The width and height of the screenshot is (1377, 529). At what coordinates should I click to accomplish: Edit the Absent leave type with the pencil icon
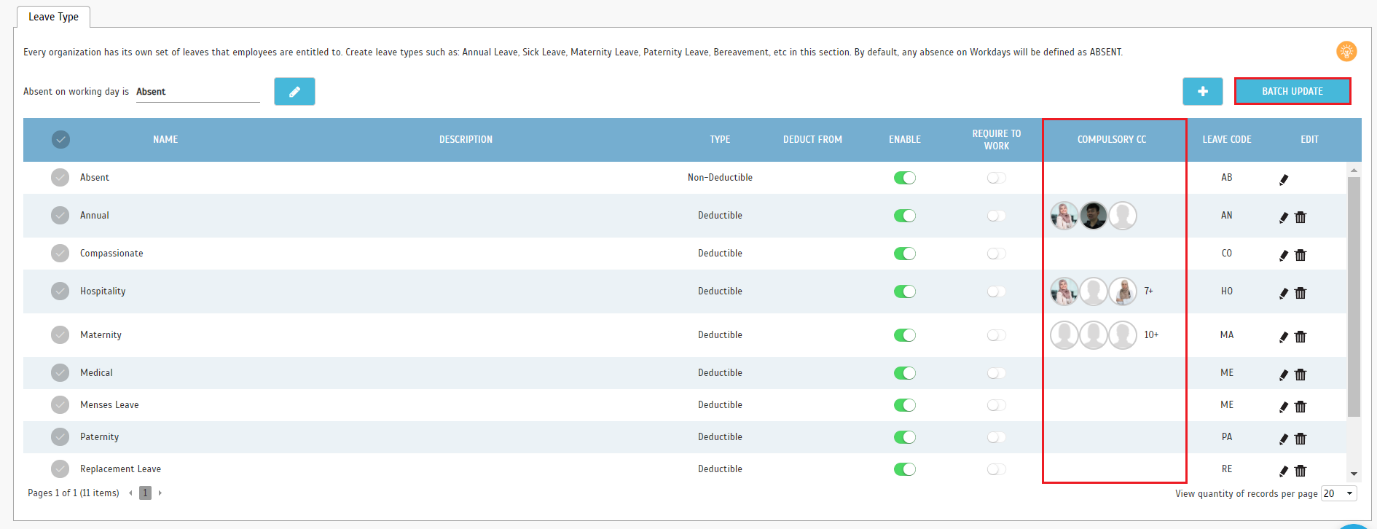point(1284,180)
